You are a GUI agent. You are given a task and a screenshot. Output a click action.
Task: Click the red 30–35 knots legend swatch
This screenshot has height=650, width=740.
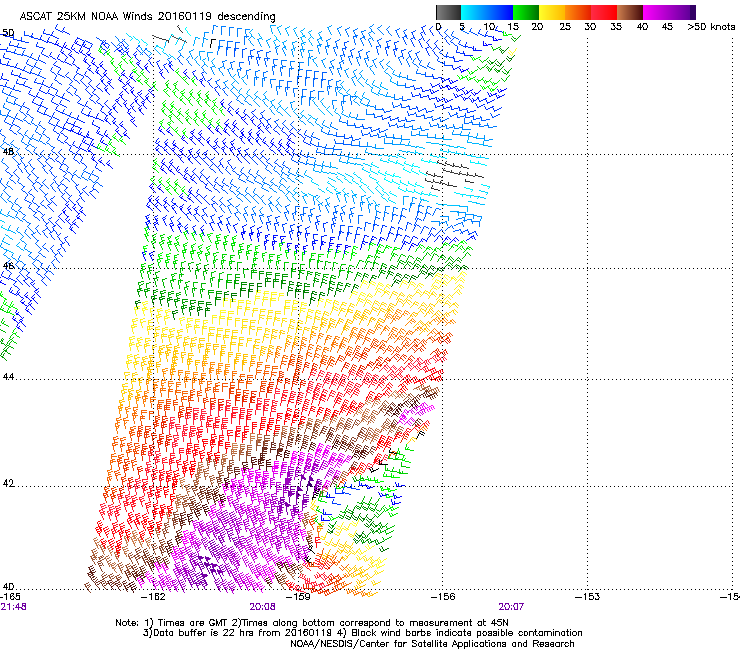(x=604, y=12)
